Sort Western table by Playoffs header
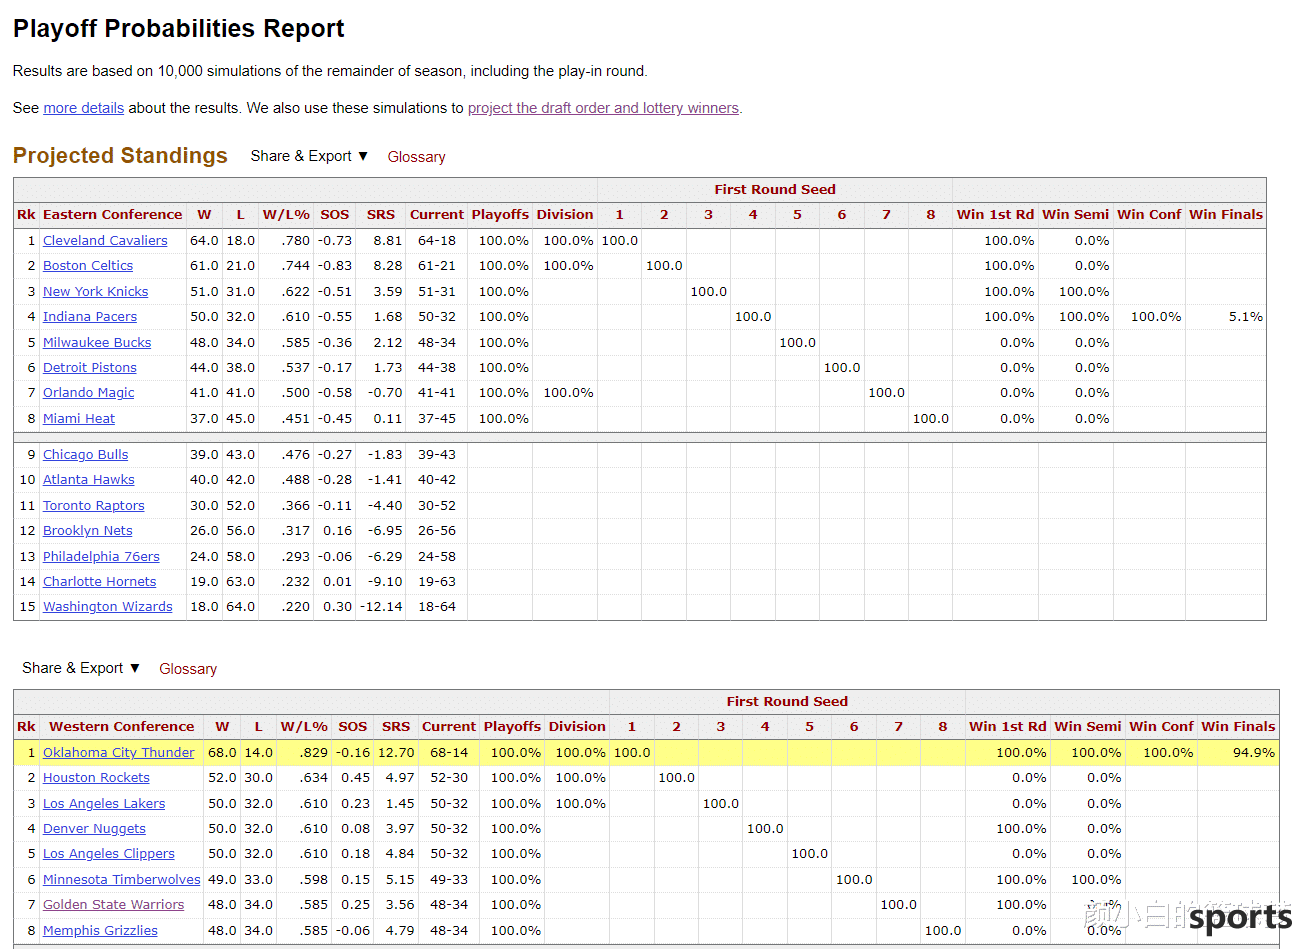The image size is (1307, 949). click(512, 727)
